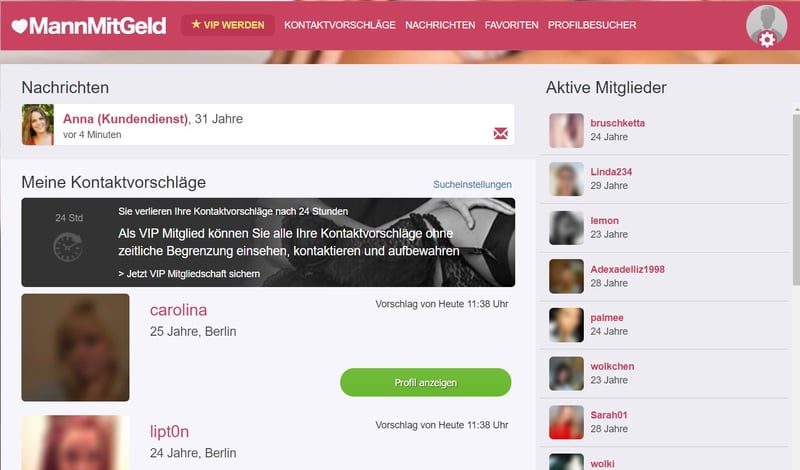Open the NACHRICHTEN menu item

(x=440, y=25)
